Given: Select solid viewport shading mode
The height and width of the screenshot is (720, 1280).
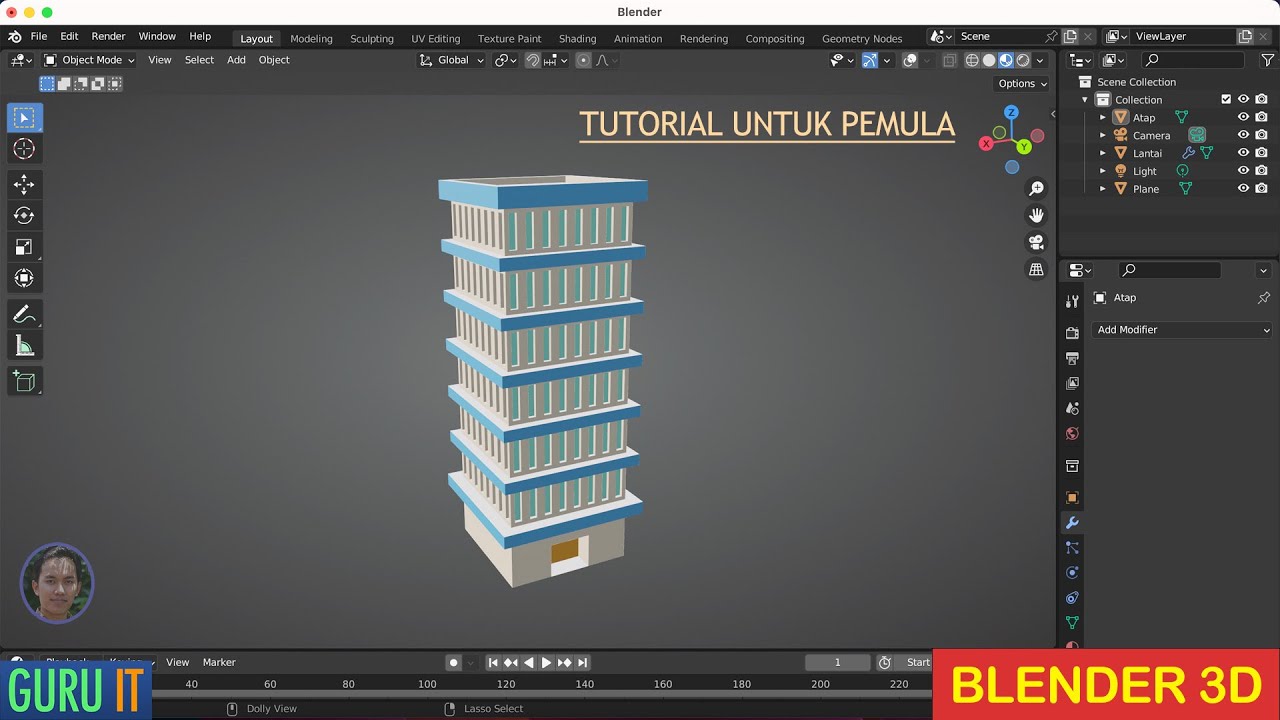Looking at the screenshot, I should tap(989, 60).
